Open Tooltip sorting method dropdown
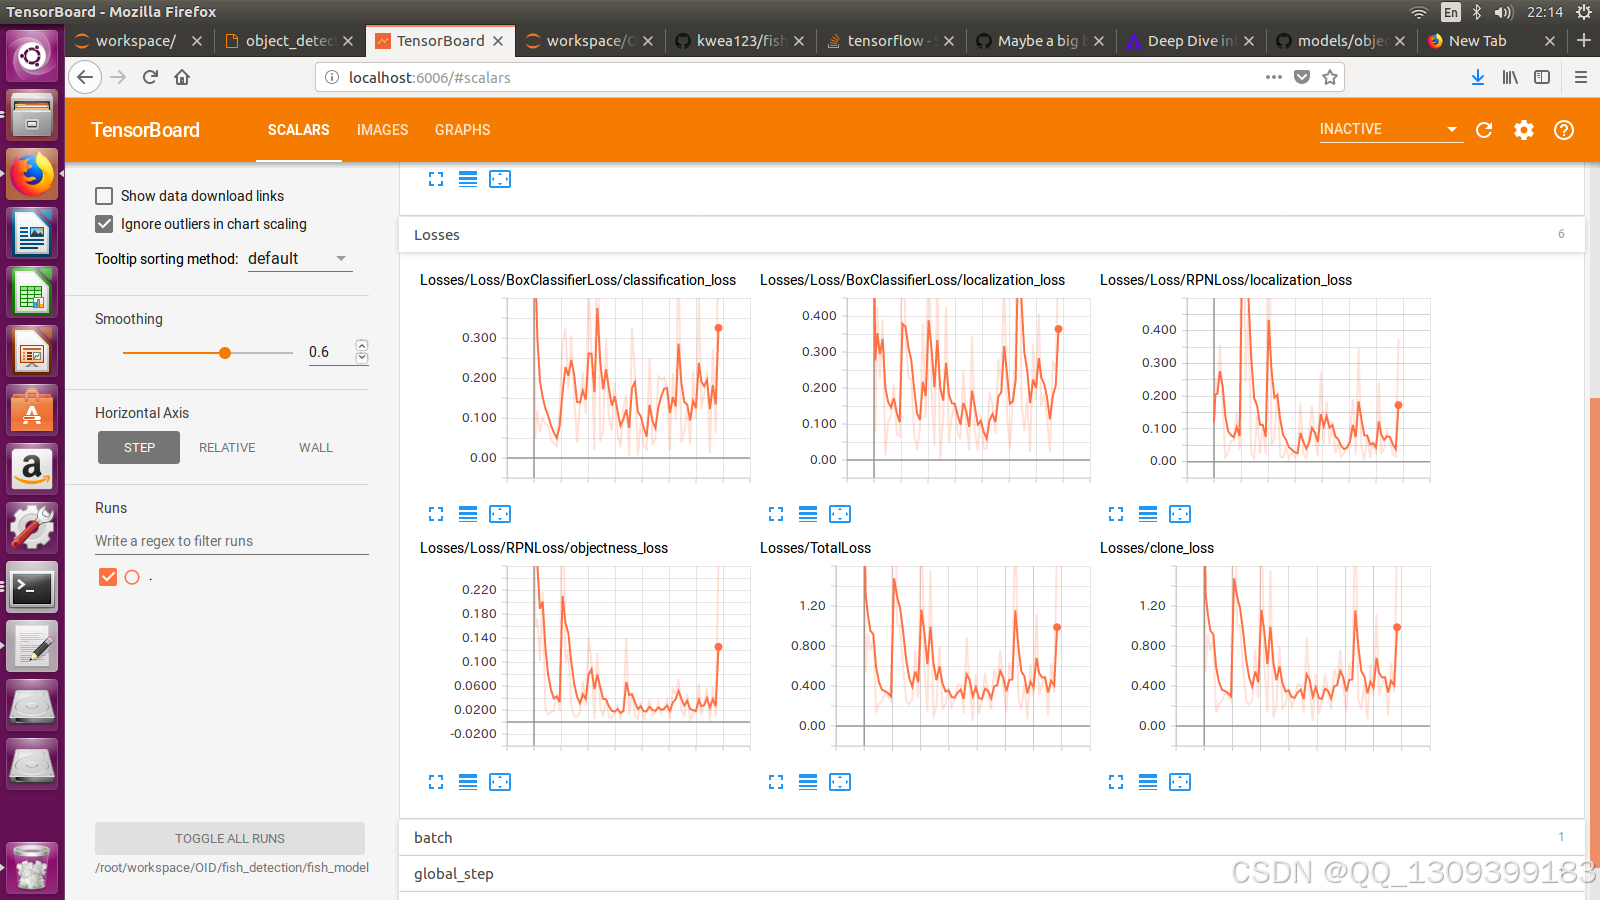The width and height of the screenshot is (1600, 900). point(299,259)
